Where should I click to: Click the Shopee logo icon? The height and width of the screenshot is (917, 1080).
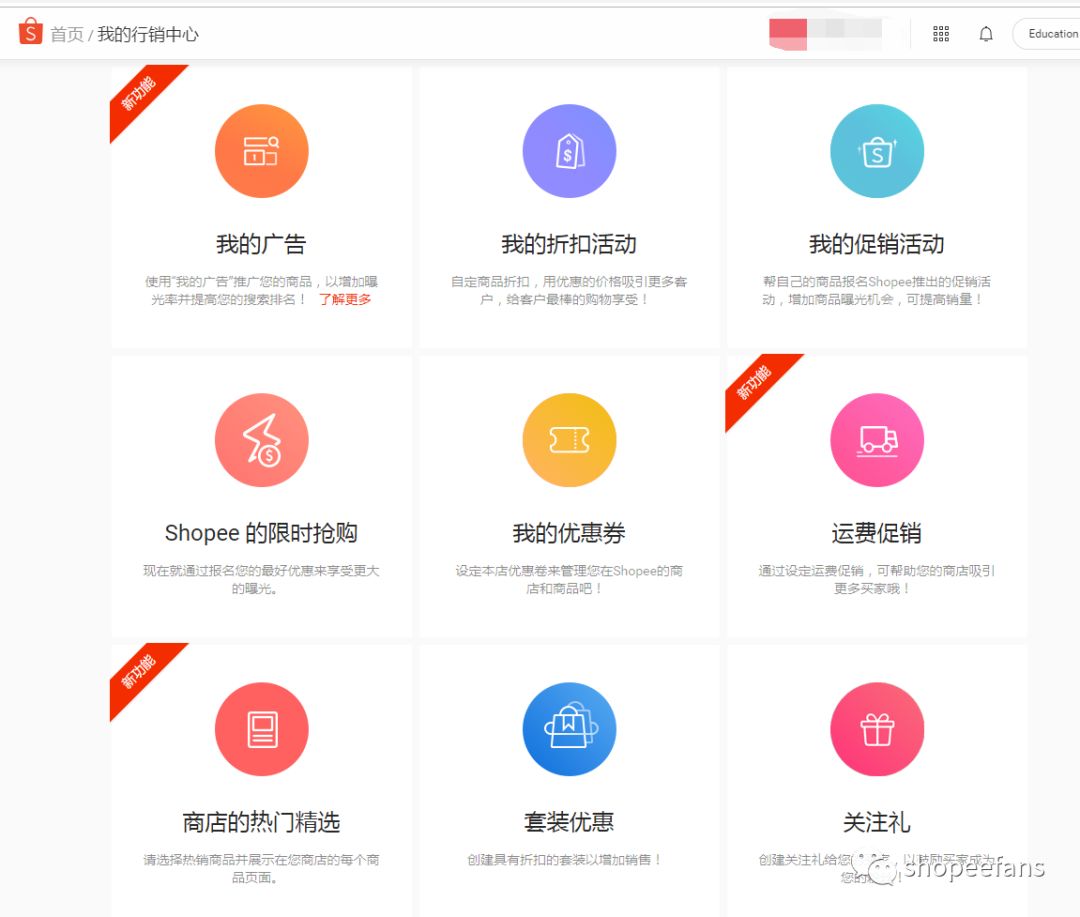[29, 31]
